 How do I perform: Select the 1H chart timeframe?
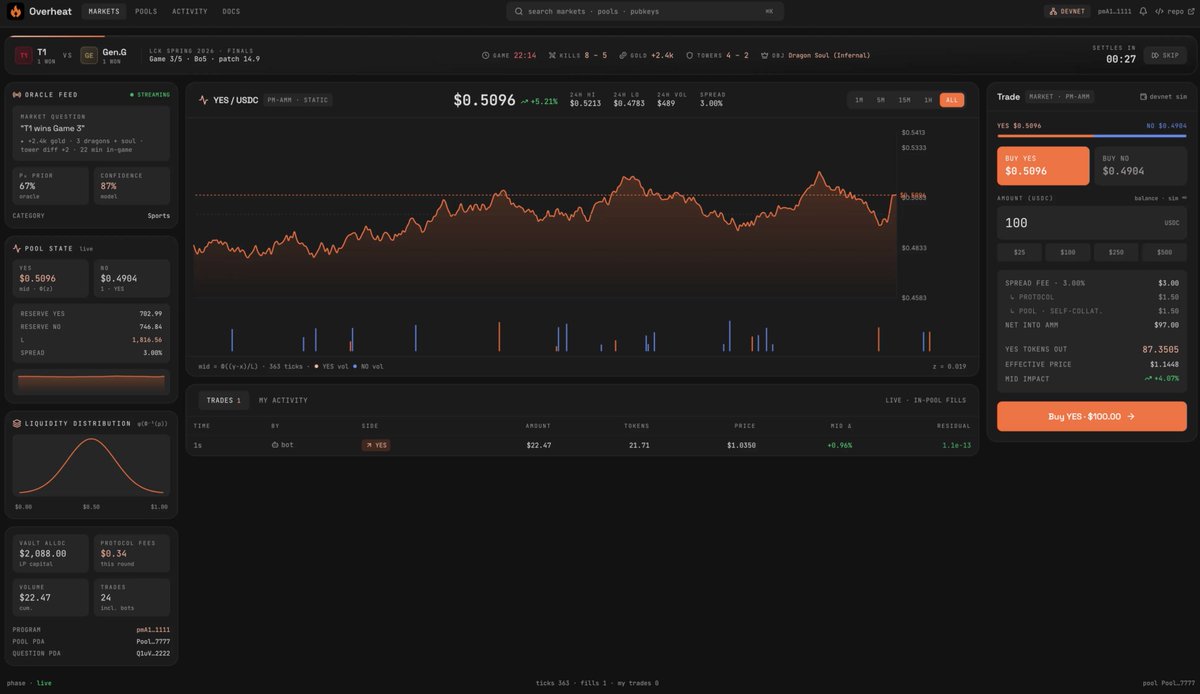coord(928,100)
